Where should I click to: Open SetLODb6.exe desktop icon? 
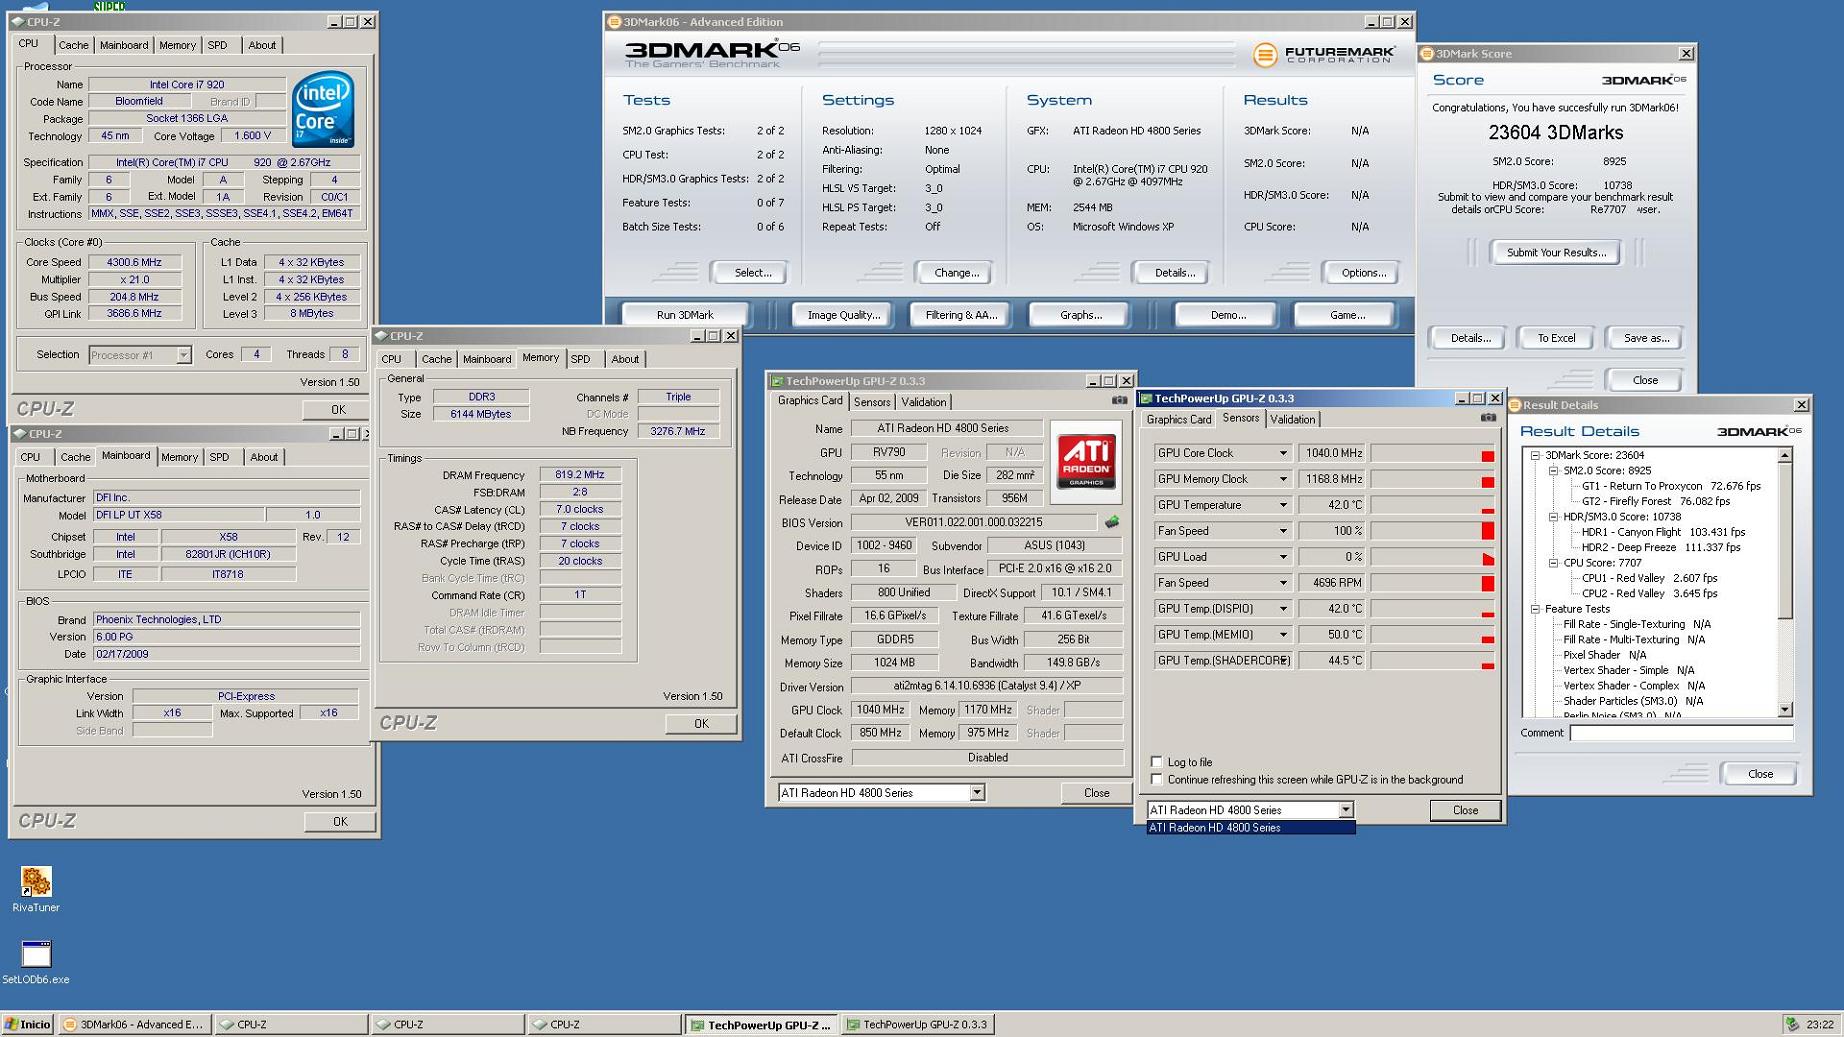[x=36, y=961]
